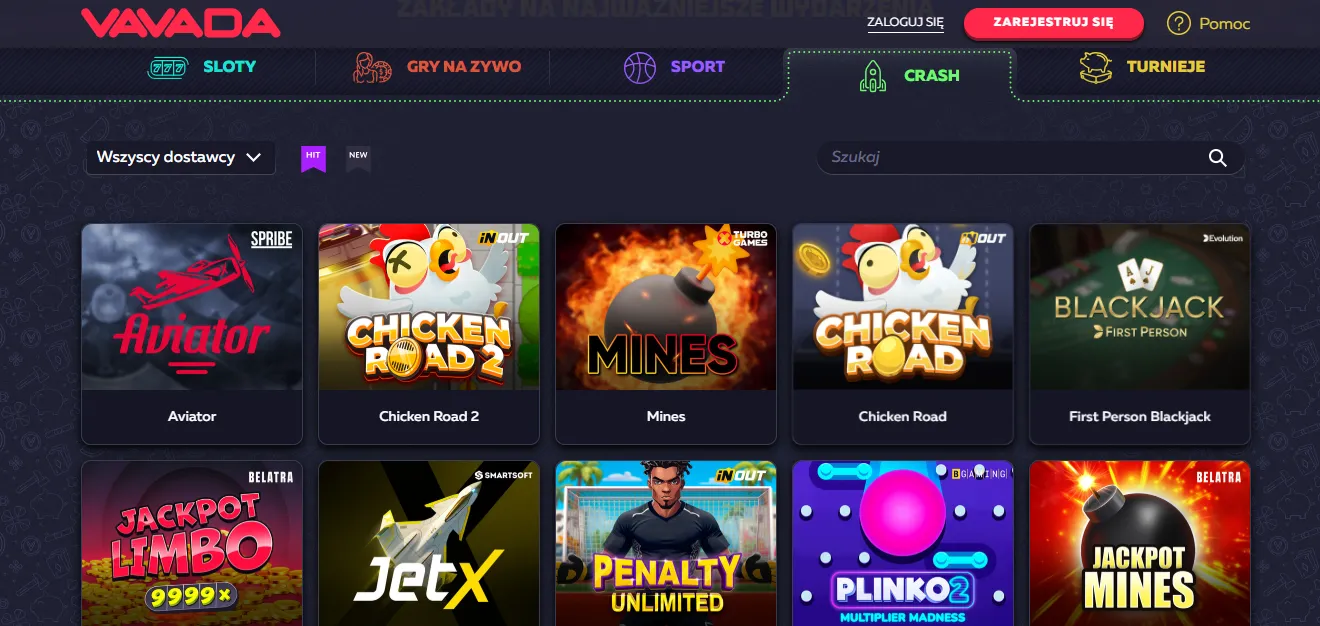The height and width of the screenshot is (626, 1320).
Task: Click the basketball icon beside Sport
Action: tap(639, 67)
